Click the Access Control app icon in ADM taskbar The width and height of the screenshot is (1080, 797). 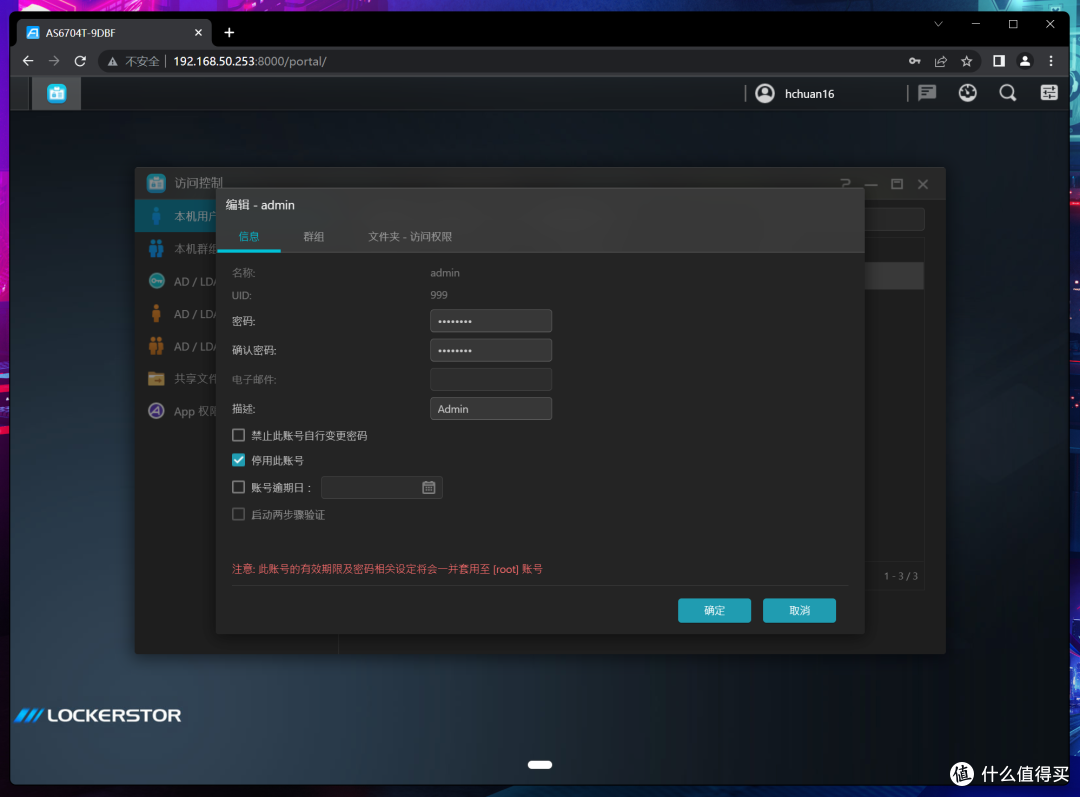tap(57, 93)
